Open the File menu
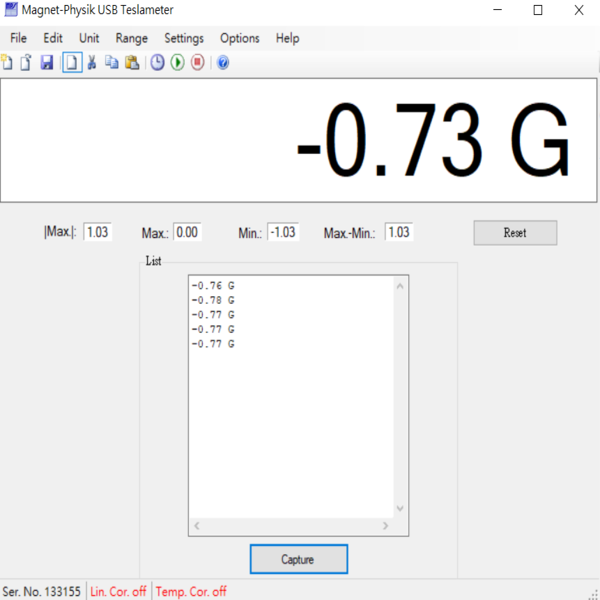 click(18, 38)
